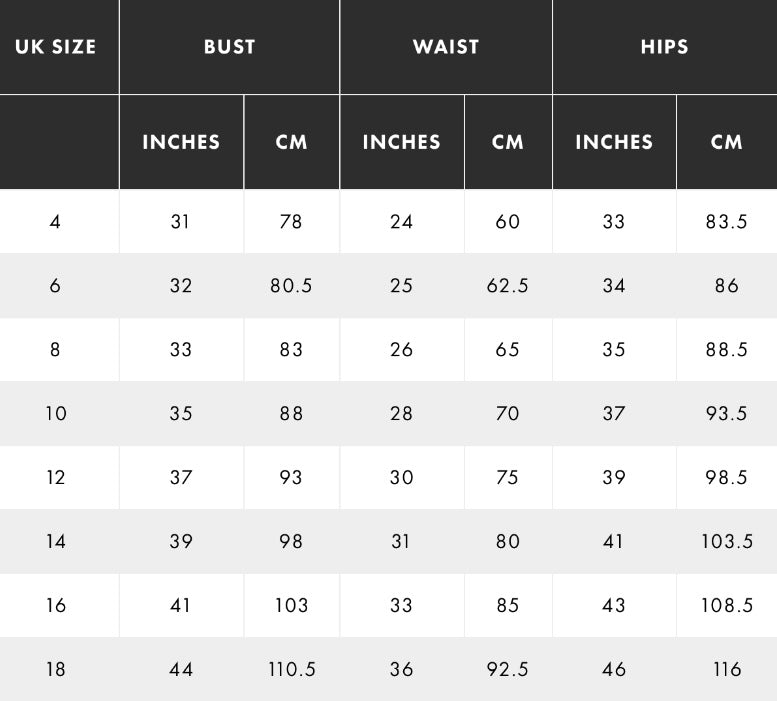Select bust CM value 80.5
Viewport: 777px width, 701px height.
pyautogui.click(x=291, y=285)
